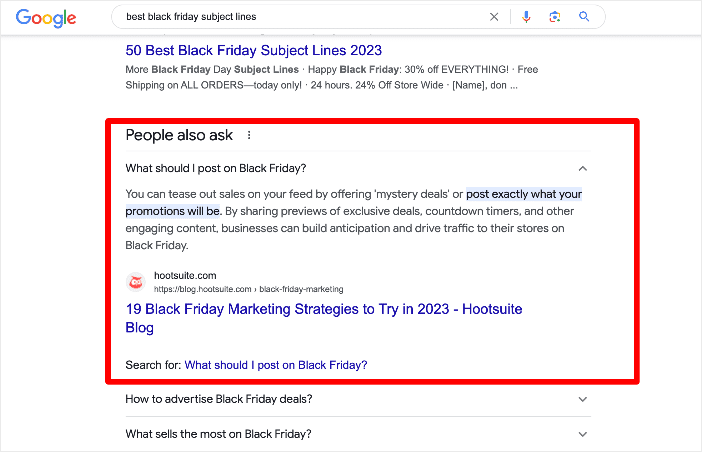Click the snippet mentioning 'Free Shipping on ALL ORDERS'
Screen dimensions: 702x452
(x=332, y=77)
